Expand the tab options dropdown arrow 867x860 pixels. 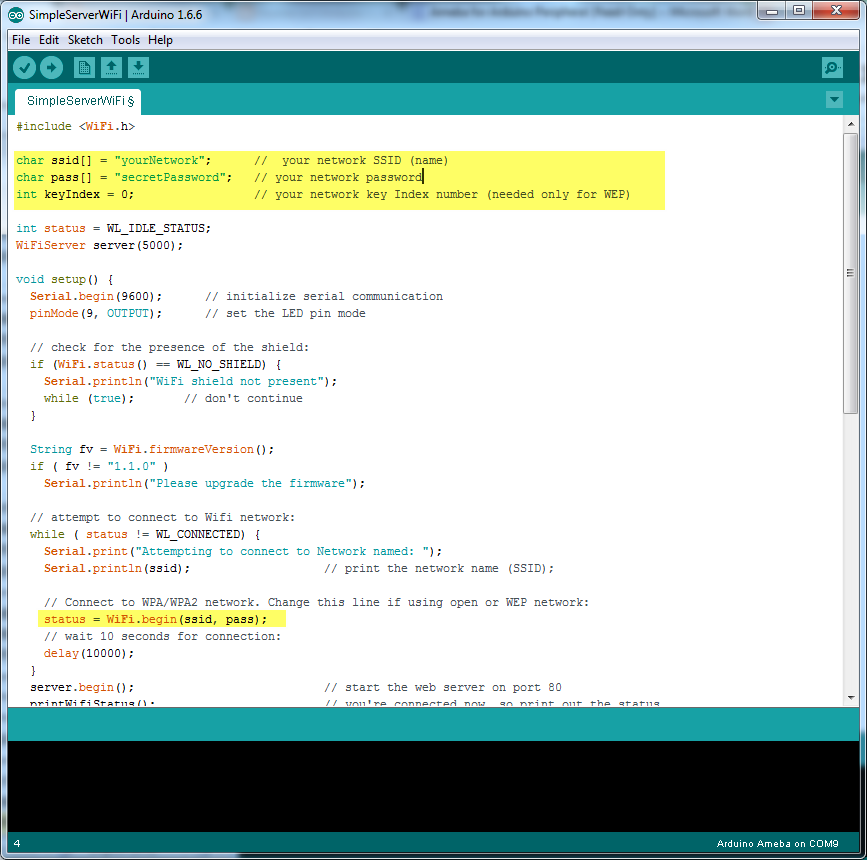(x=834, y=100)
